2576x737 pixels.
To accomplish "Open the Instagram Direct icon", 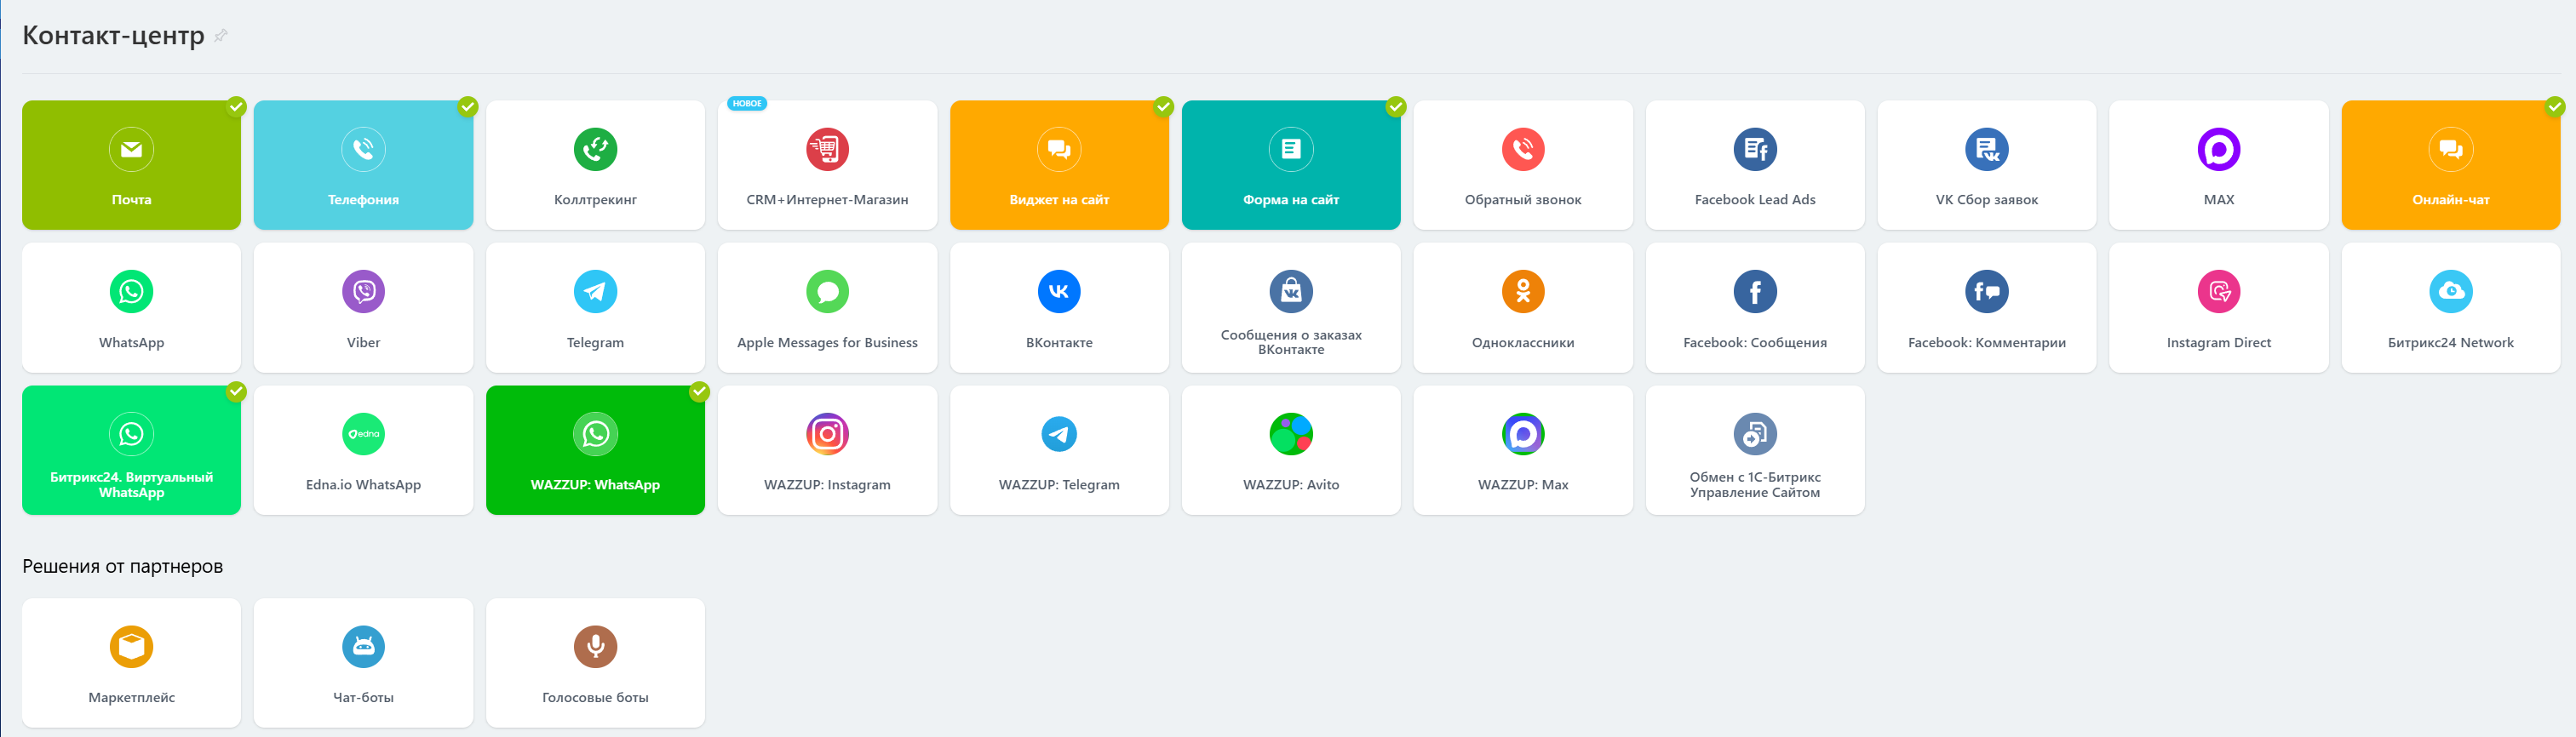I will point(2219,292).
